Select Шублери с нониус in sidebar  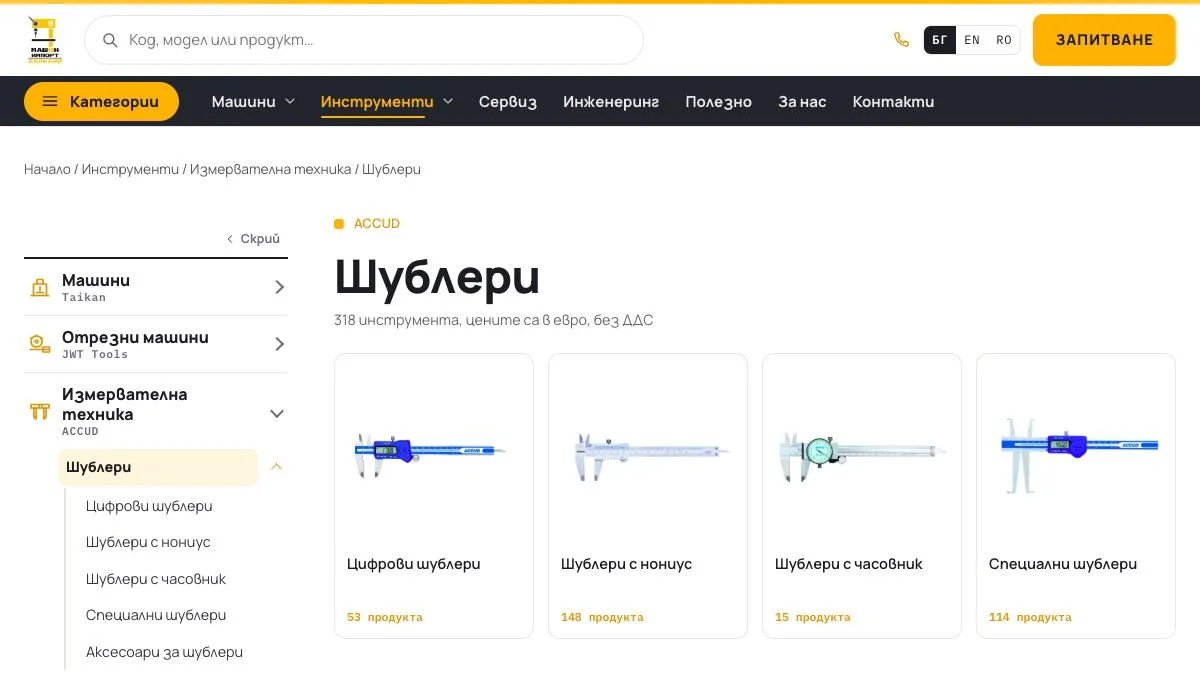tap(148, 542)
